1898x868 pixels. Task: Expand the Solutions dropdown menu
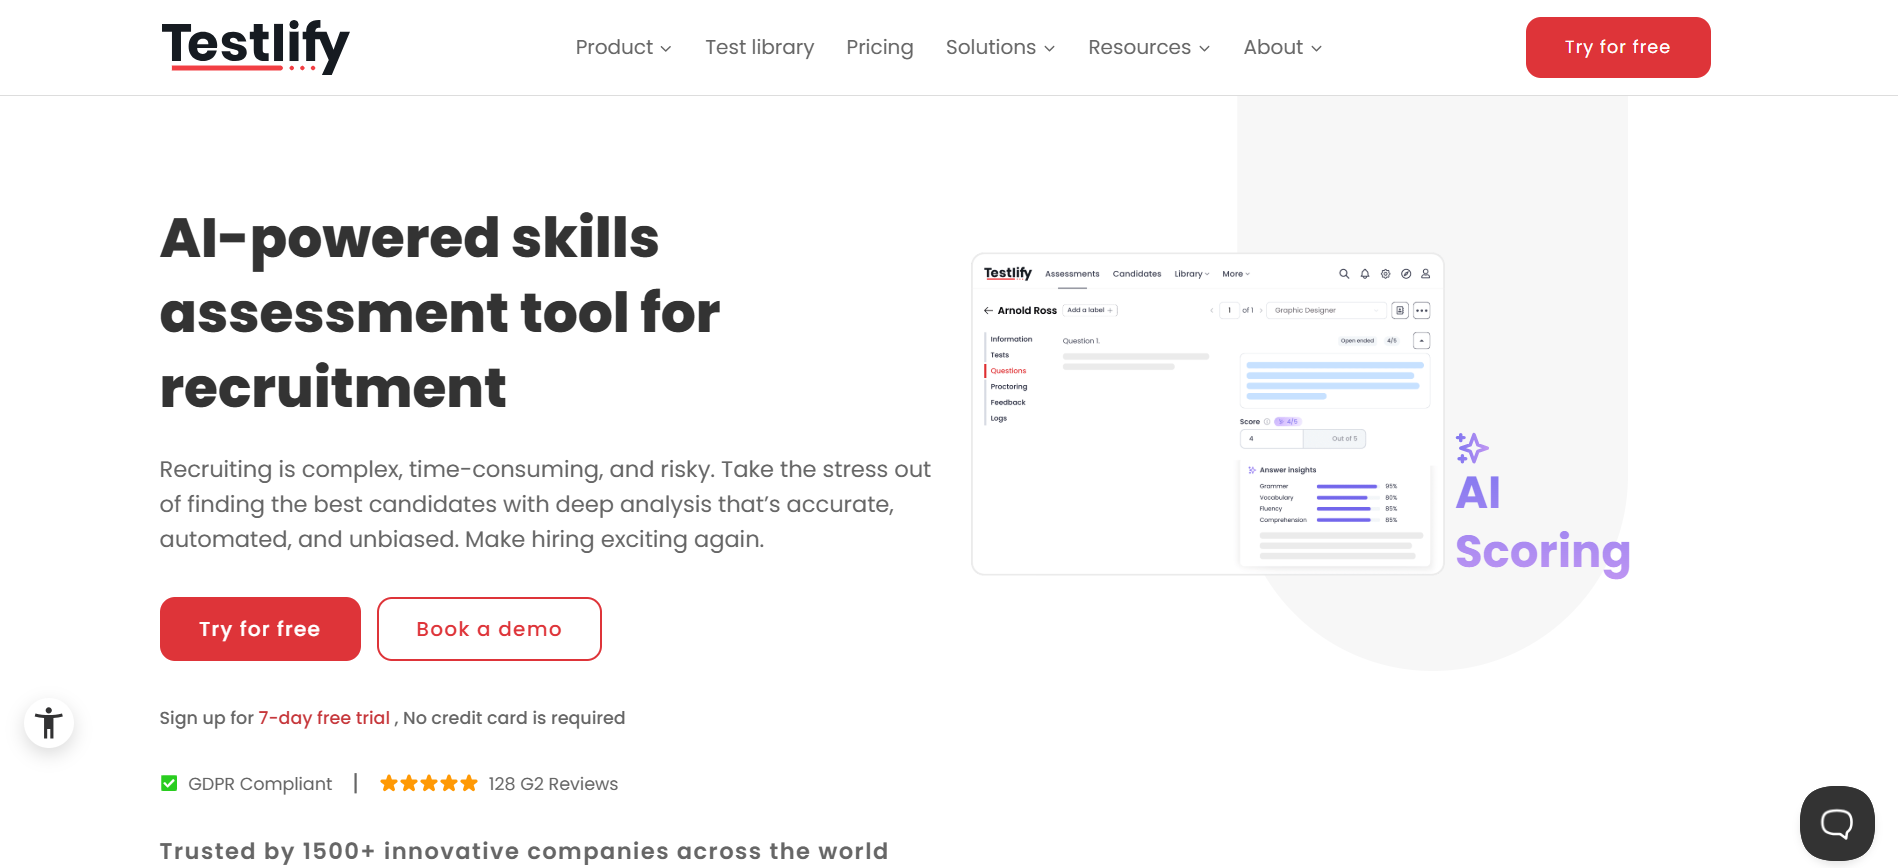(x=1000, y=47)
